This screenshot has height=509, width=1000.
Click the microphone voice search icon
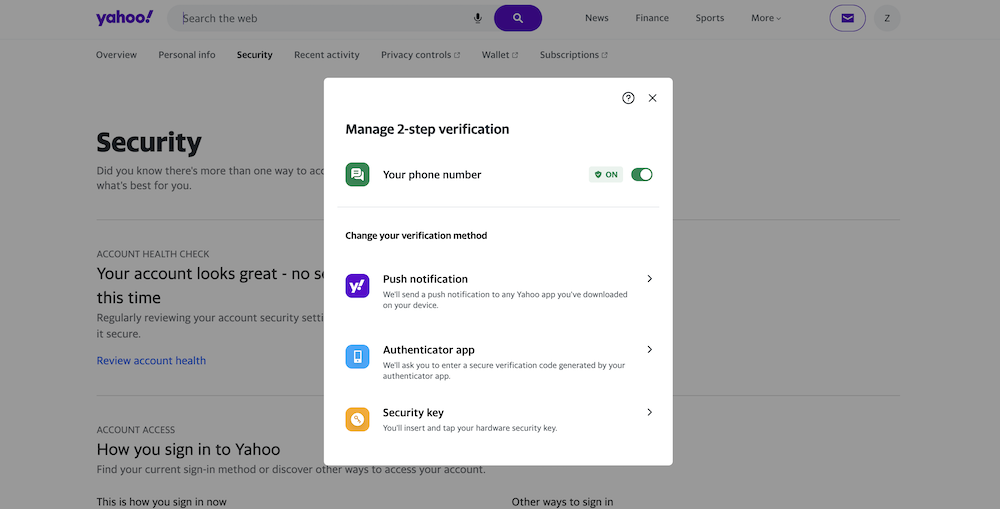[x=478, y=18]
